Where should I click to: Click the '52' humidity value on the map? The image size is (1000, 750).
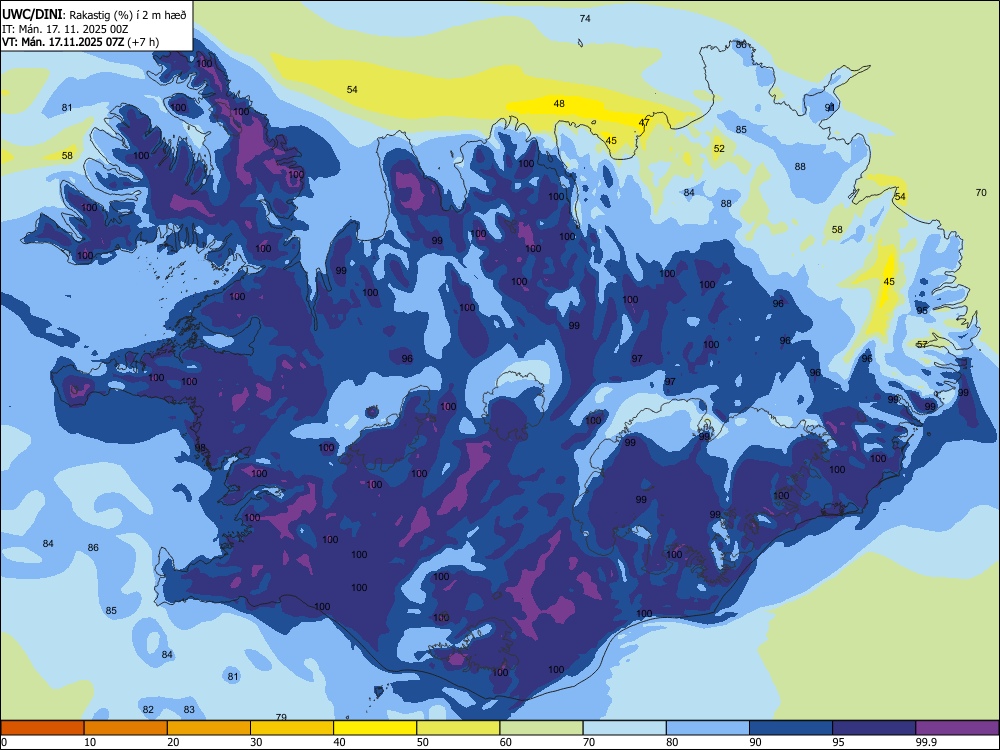pos(719,149)
